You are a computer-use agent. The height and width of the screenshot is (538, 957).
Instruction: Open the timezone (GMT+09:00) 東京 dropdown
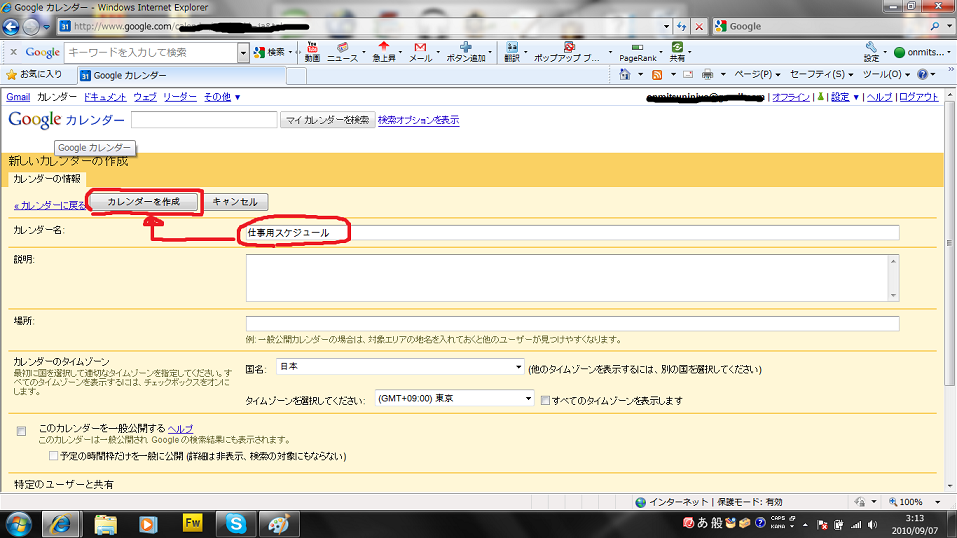pyautogui.click(x=455, y=398)
